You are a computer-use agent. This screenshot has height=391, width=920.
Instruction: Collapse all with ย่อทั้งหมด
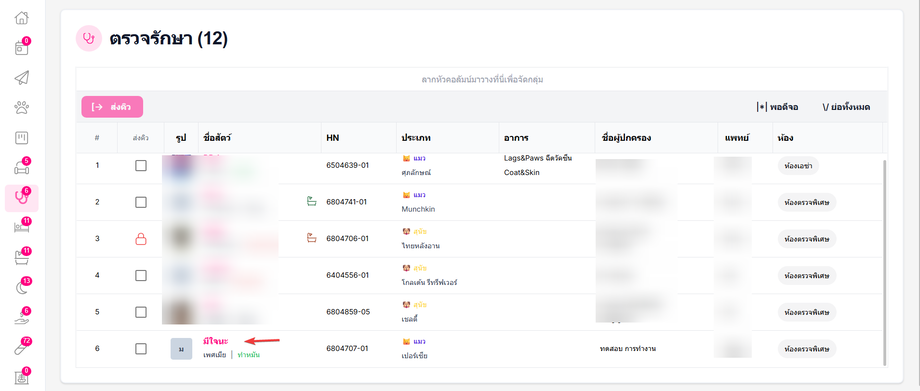click(846, 107)
